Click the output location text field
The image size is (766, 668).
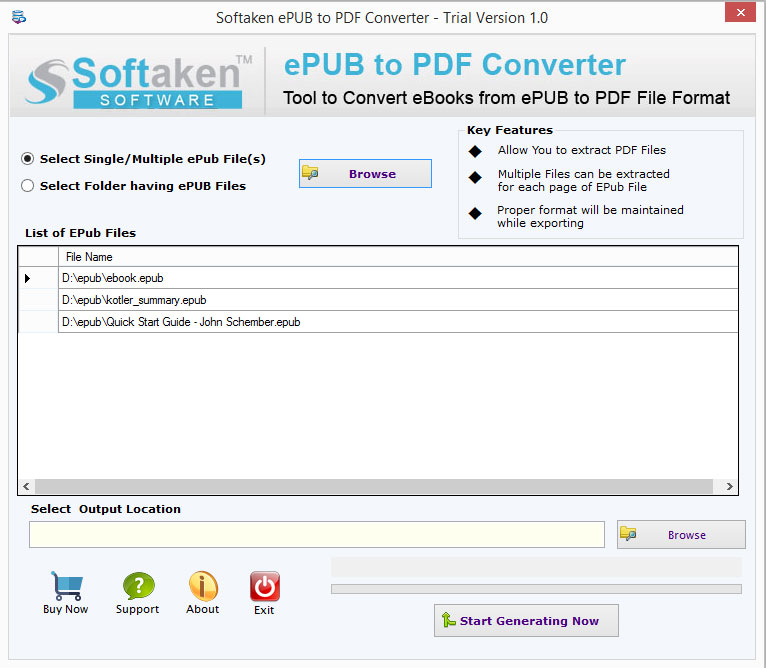pos(316,535)
